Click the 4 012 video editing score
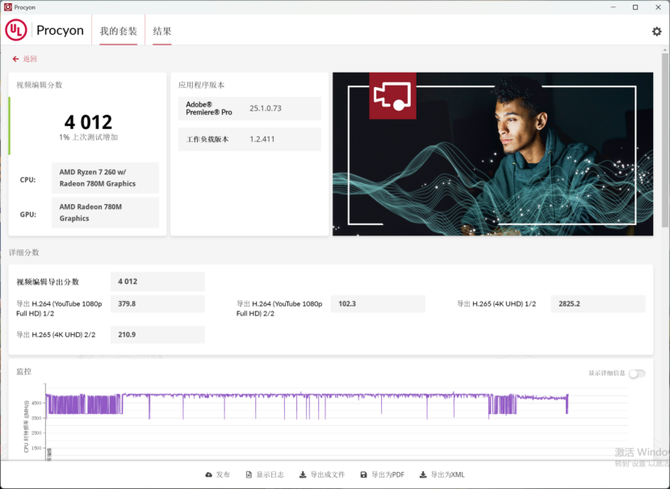Viewport: 670px width, 489px height. (x=88, y=123)
